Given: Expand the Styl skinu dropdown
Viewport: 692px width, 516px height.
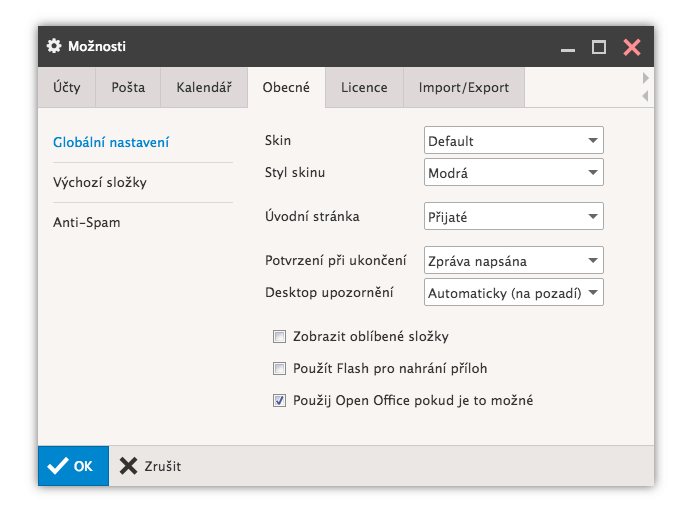Looking at the screenshot, I should [x=513, y=173].
